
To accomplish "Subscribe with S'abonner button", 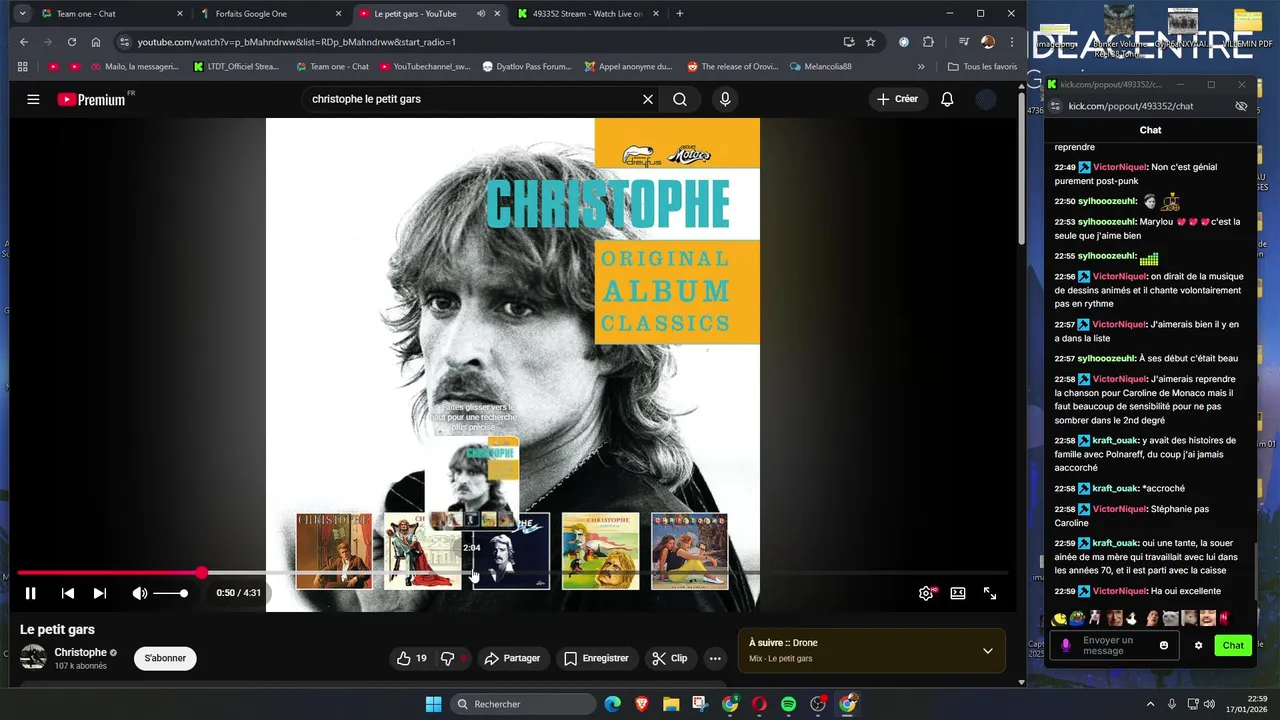I will tap(165, 658).
